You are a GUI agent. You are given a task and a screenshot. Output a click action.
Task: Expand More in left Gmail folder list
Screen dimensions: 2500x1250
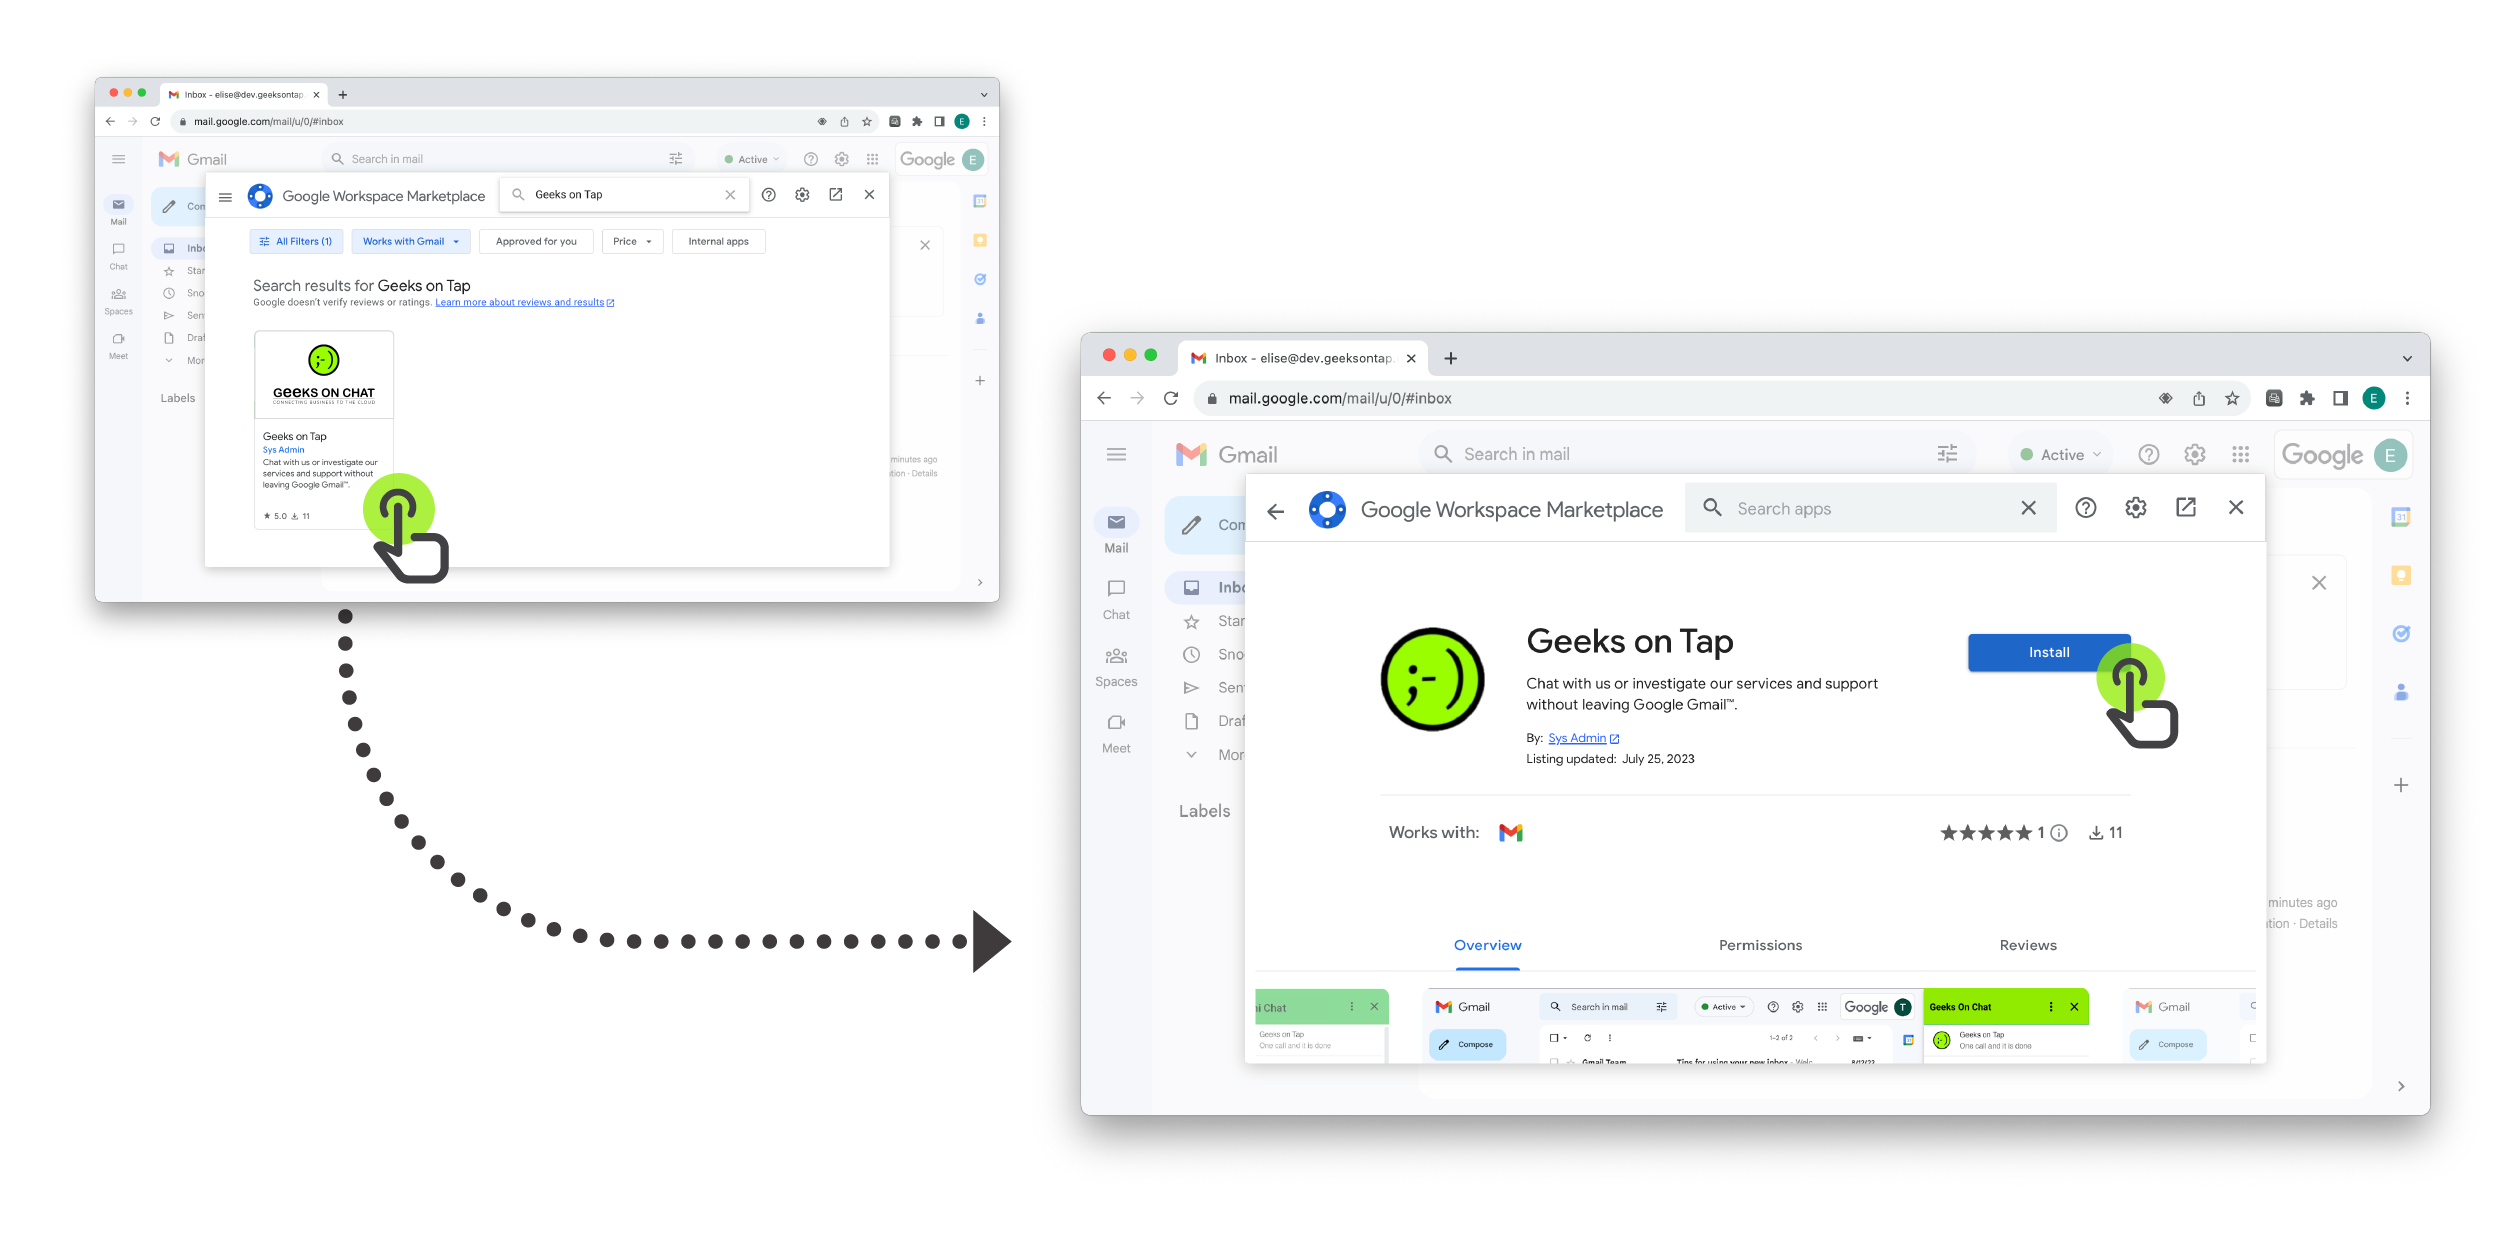[184, 360]
